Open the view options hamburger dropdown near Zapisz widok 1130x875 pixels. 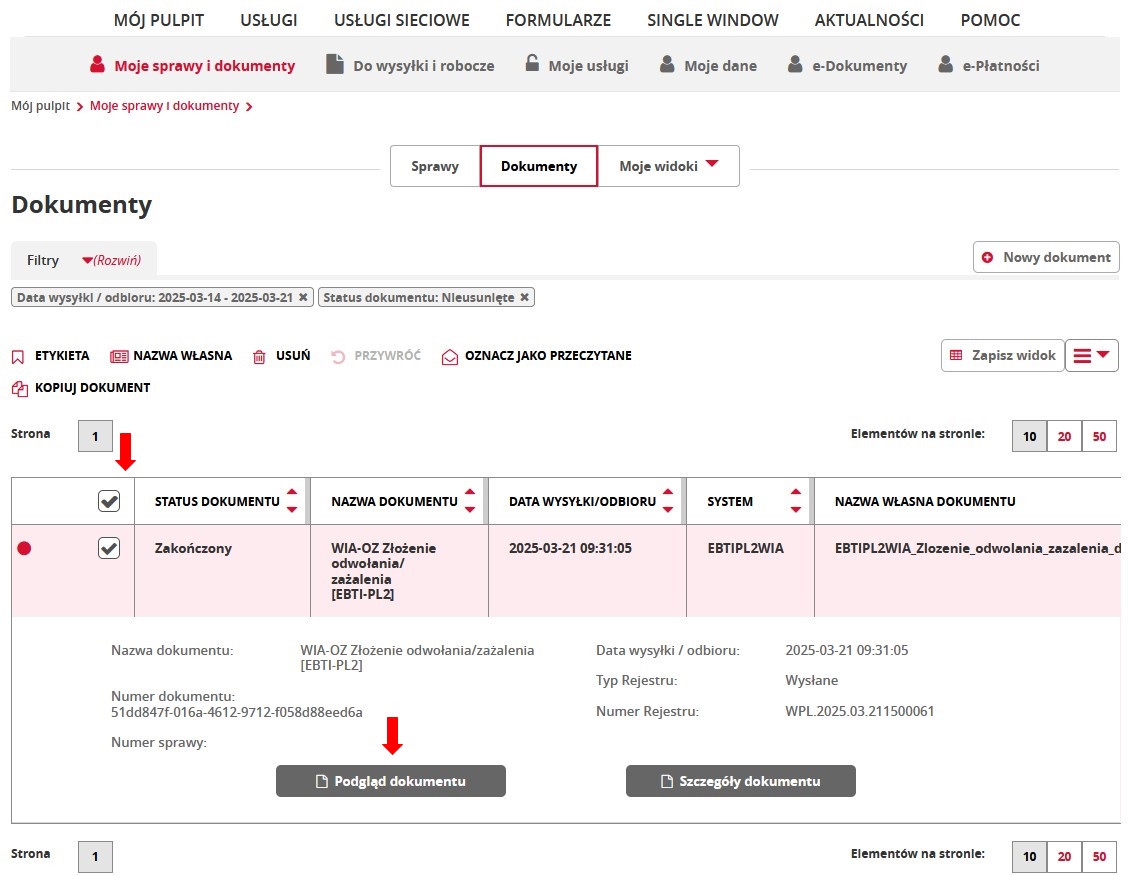tap(1091, 355)
